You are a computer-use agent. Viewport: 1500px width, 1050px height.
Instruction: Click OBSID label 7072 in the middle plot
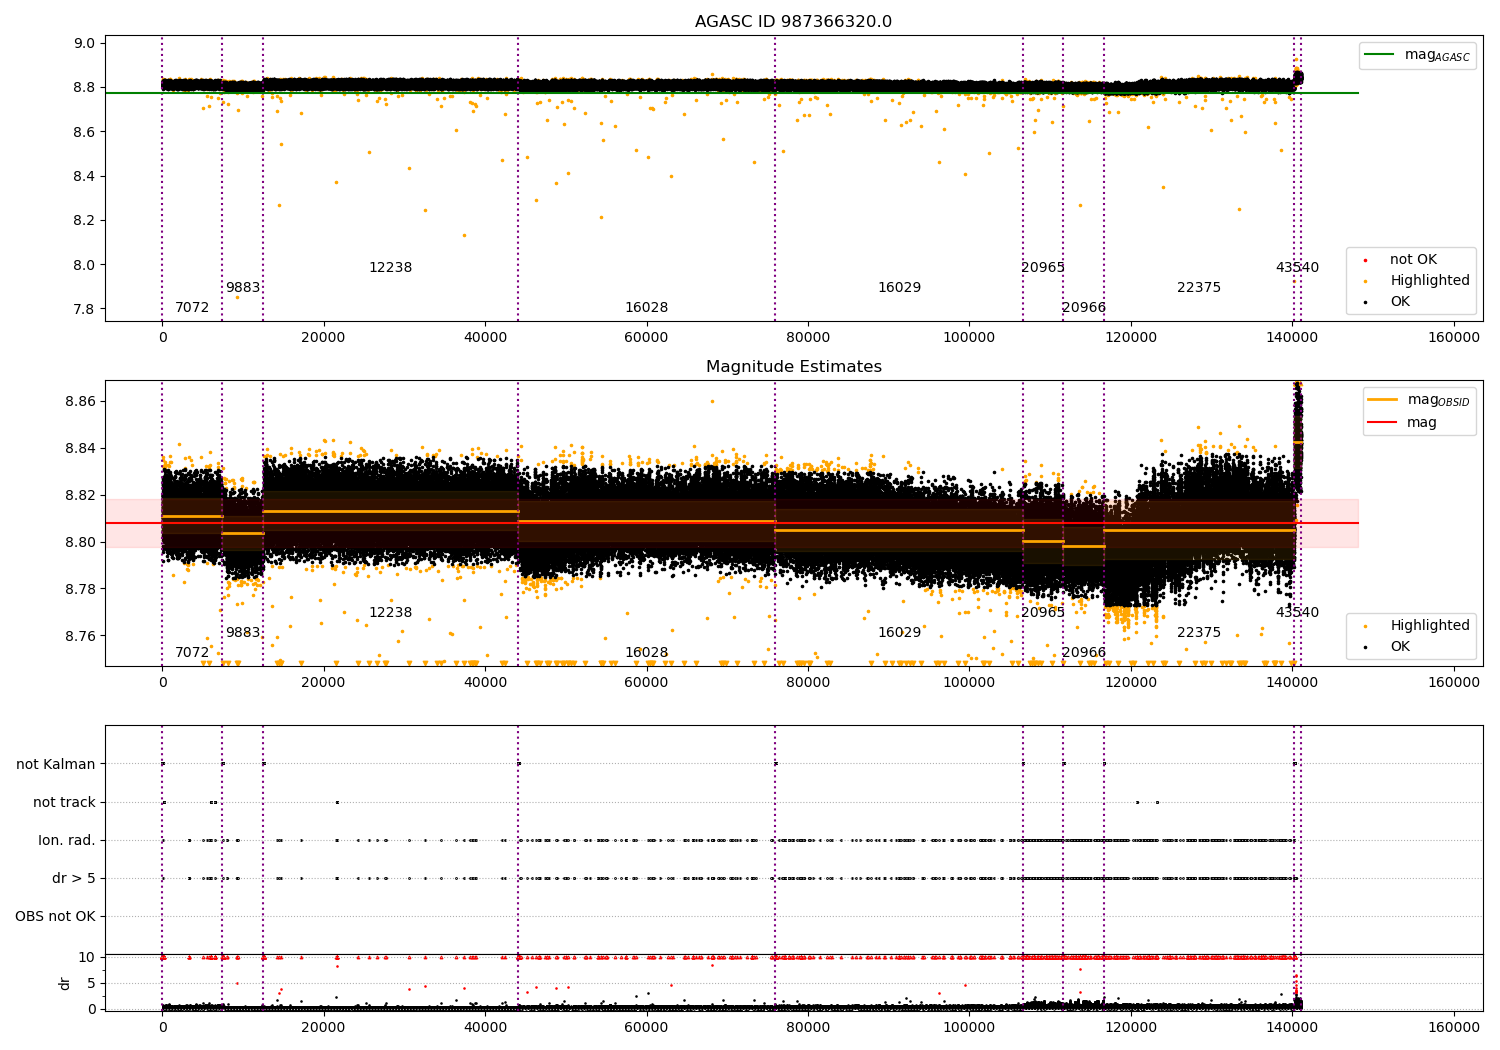pyautogui.click(x=192, y=653)
